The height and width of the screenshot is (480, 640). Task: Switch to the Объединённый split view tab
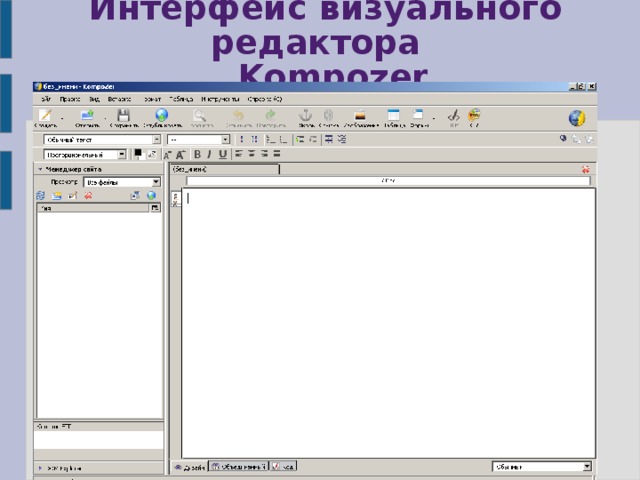tap(239, 466)
